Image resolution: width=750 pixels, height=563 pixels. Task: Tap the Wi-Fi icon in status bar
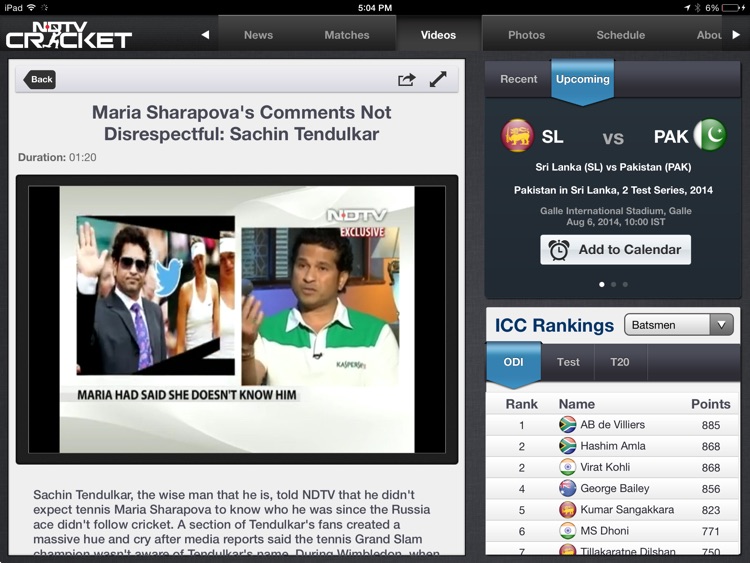coord(31,8)
